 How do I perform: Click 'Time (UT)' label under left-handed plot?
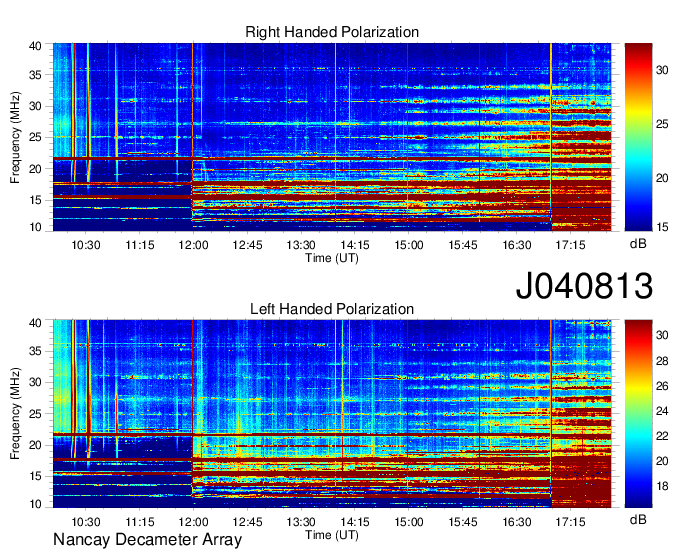point(332,535)
